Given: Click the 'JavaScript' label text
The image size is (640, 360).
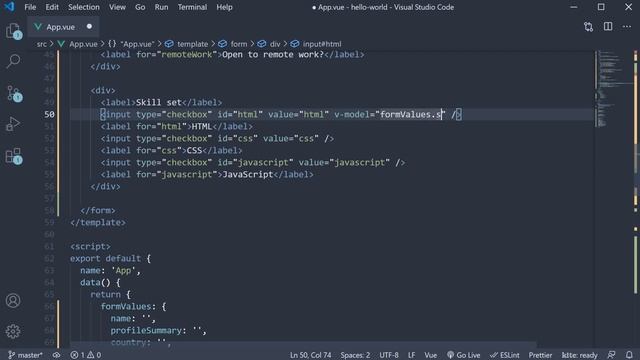Looking at the screenshot, I should click(x=248, y=175).
